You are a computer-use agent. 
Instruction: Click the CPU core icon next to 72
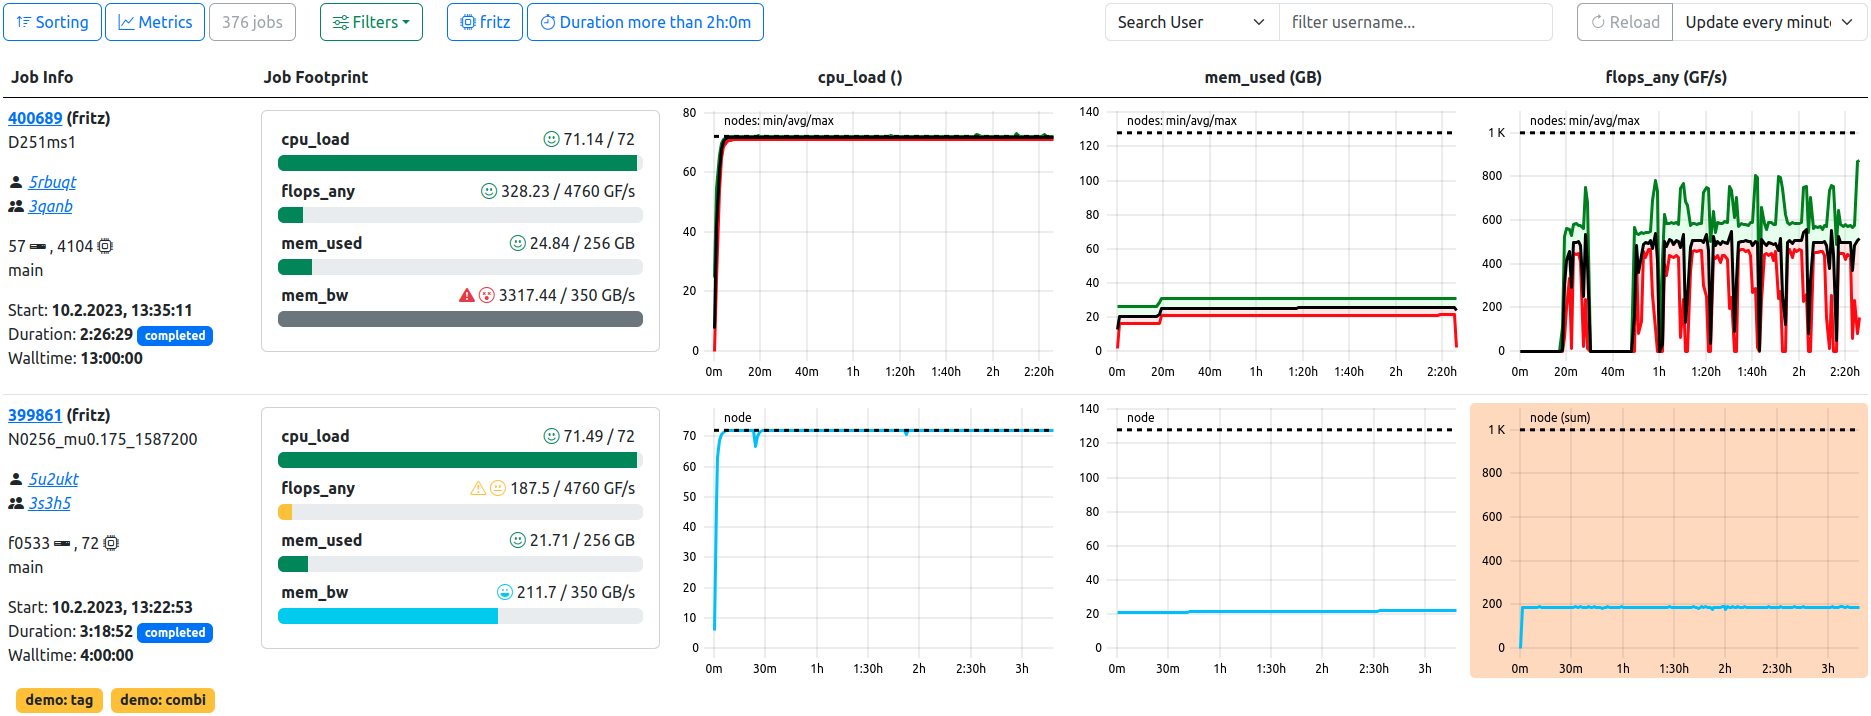[111, 543]
